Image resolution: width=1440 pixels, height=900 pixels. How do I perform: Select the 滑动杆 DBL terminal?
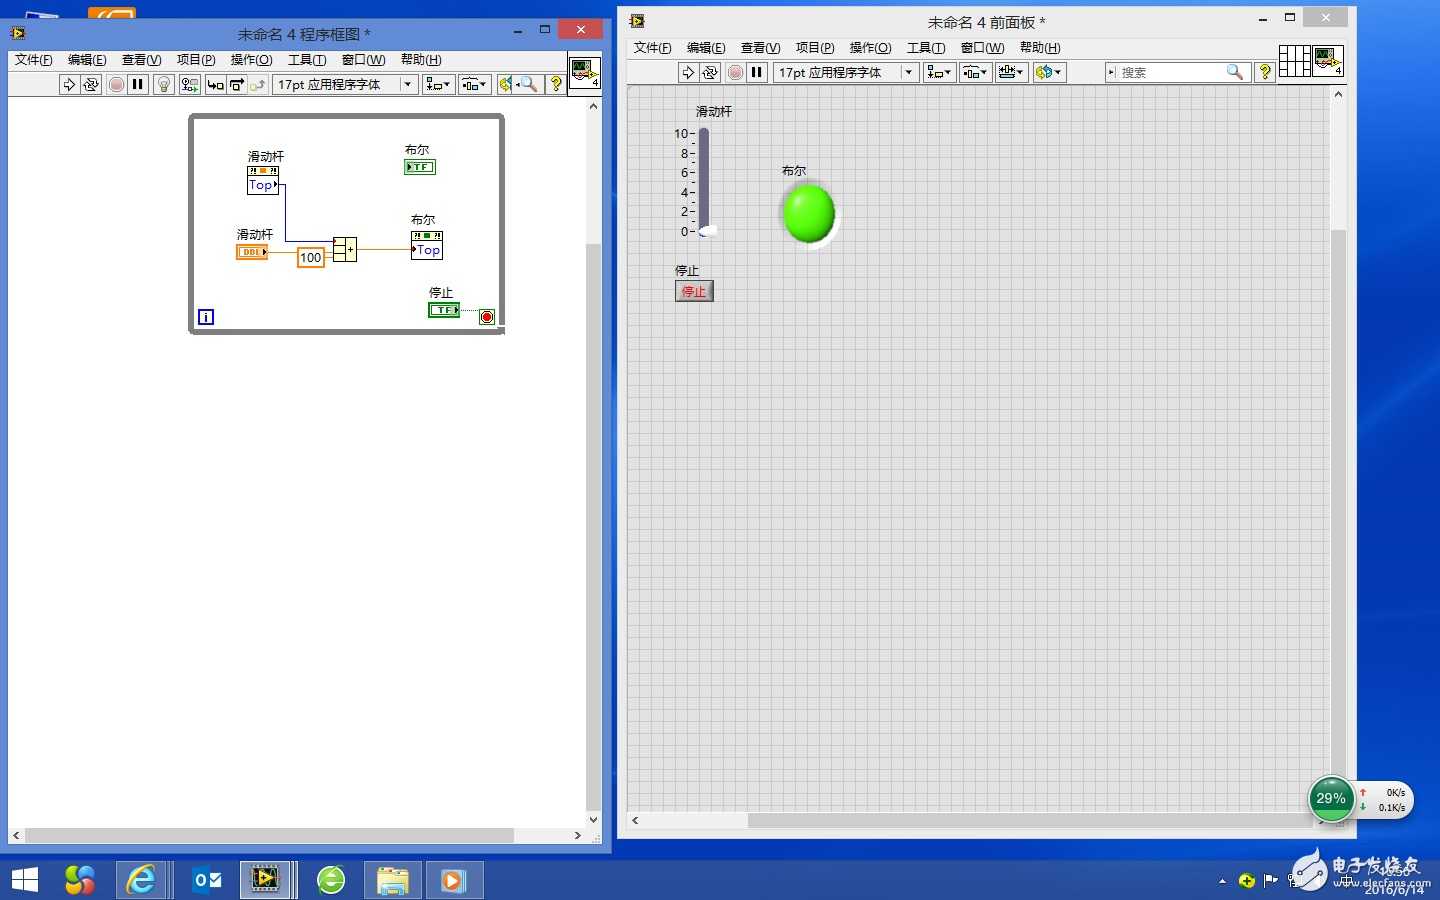tap(252, 252)
